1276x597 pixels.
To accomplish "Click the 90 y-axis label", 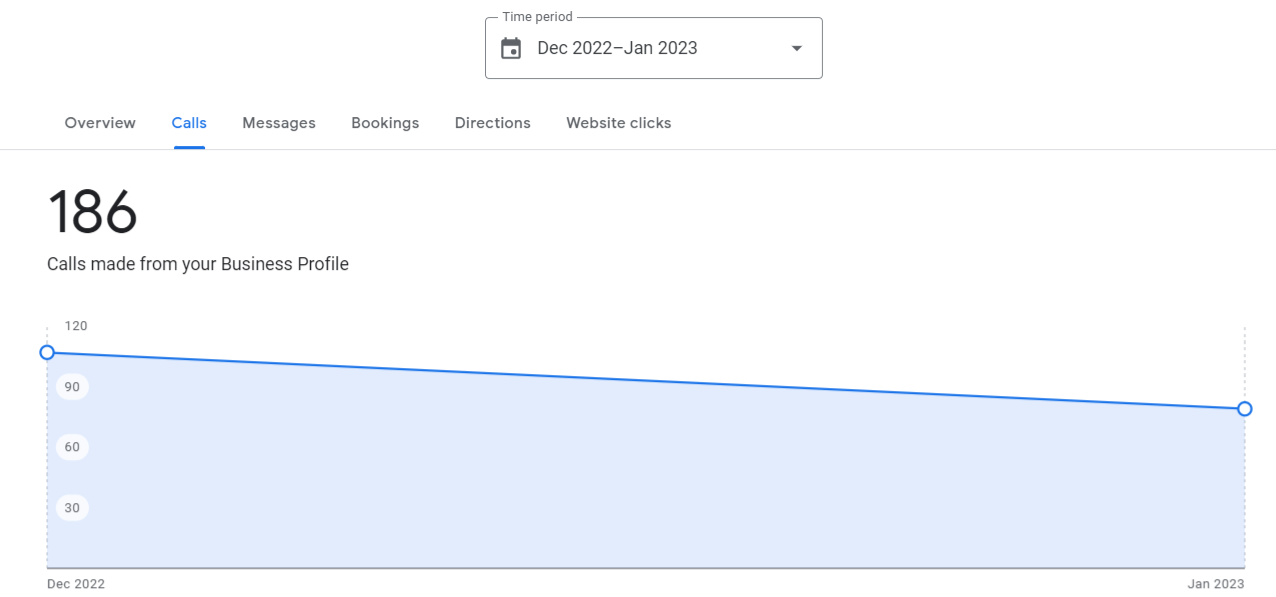I will 72,387.
